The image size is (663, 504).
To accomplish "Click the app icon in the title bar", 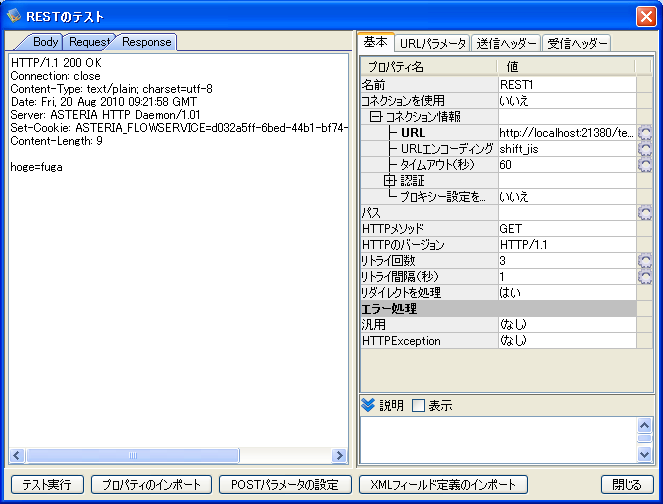I will (14, 16).
